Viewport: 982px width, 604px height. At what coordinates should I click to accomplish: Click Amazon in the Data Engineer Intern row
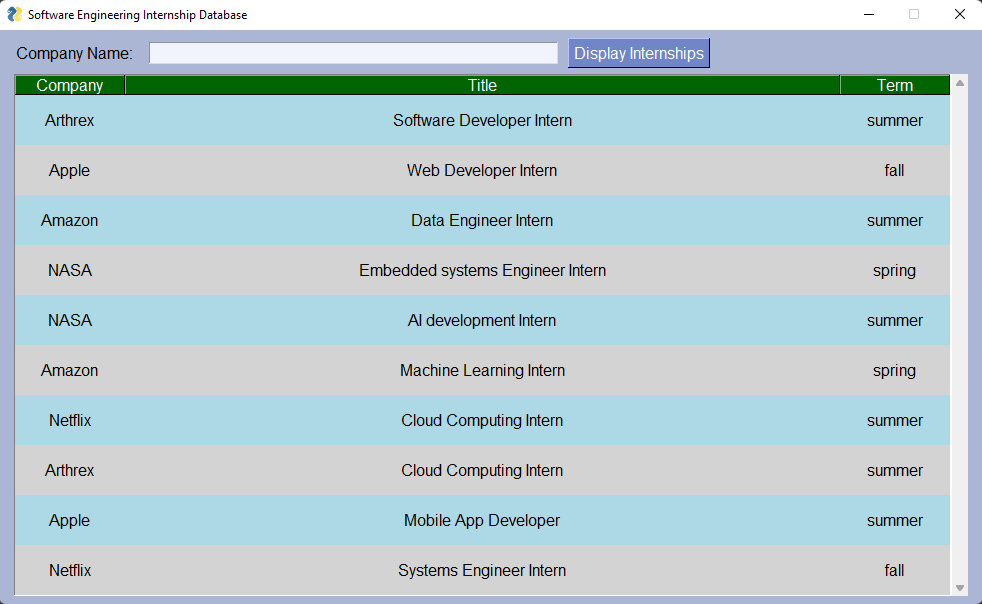pos(70,221)
